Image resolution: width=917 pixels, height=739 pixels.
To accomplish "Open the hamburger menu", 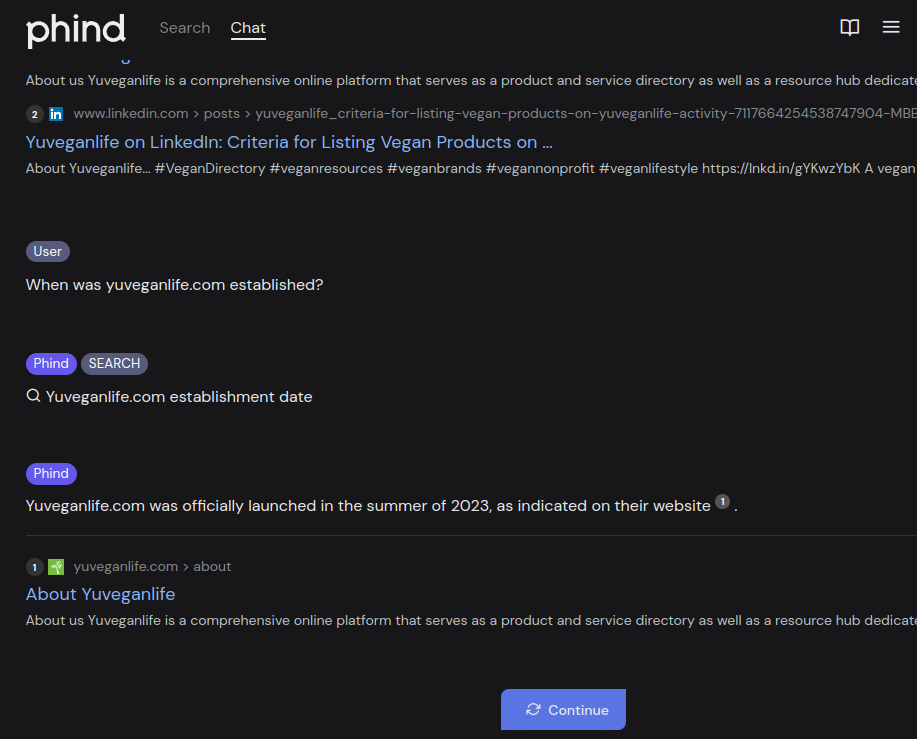I will [x=891, y=27].
